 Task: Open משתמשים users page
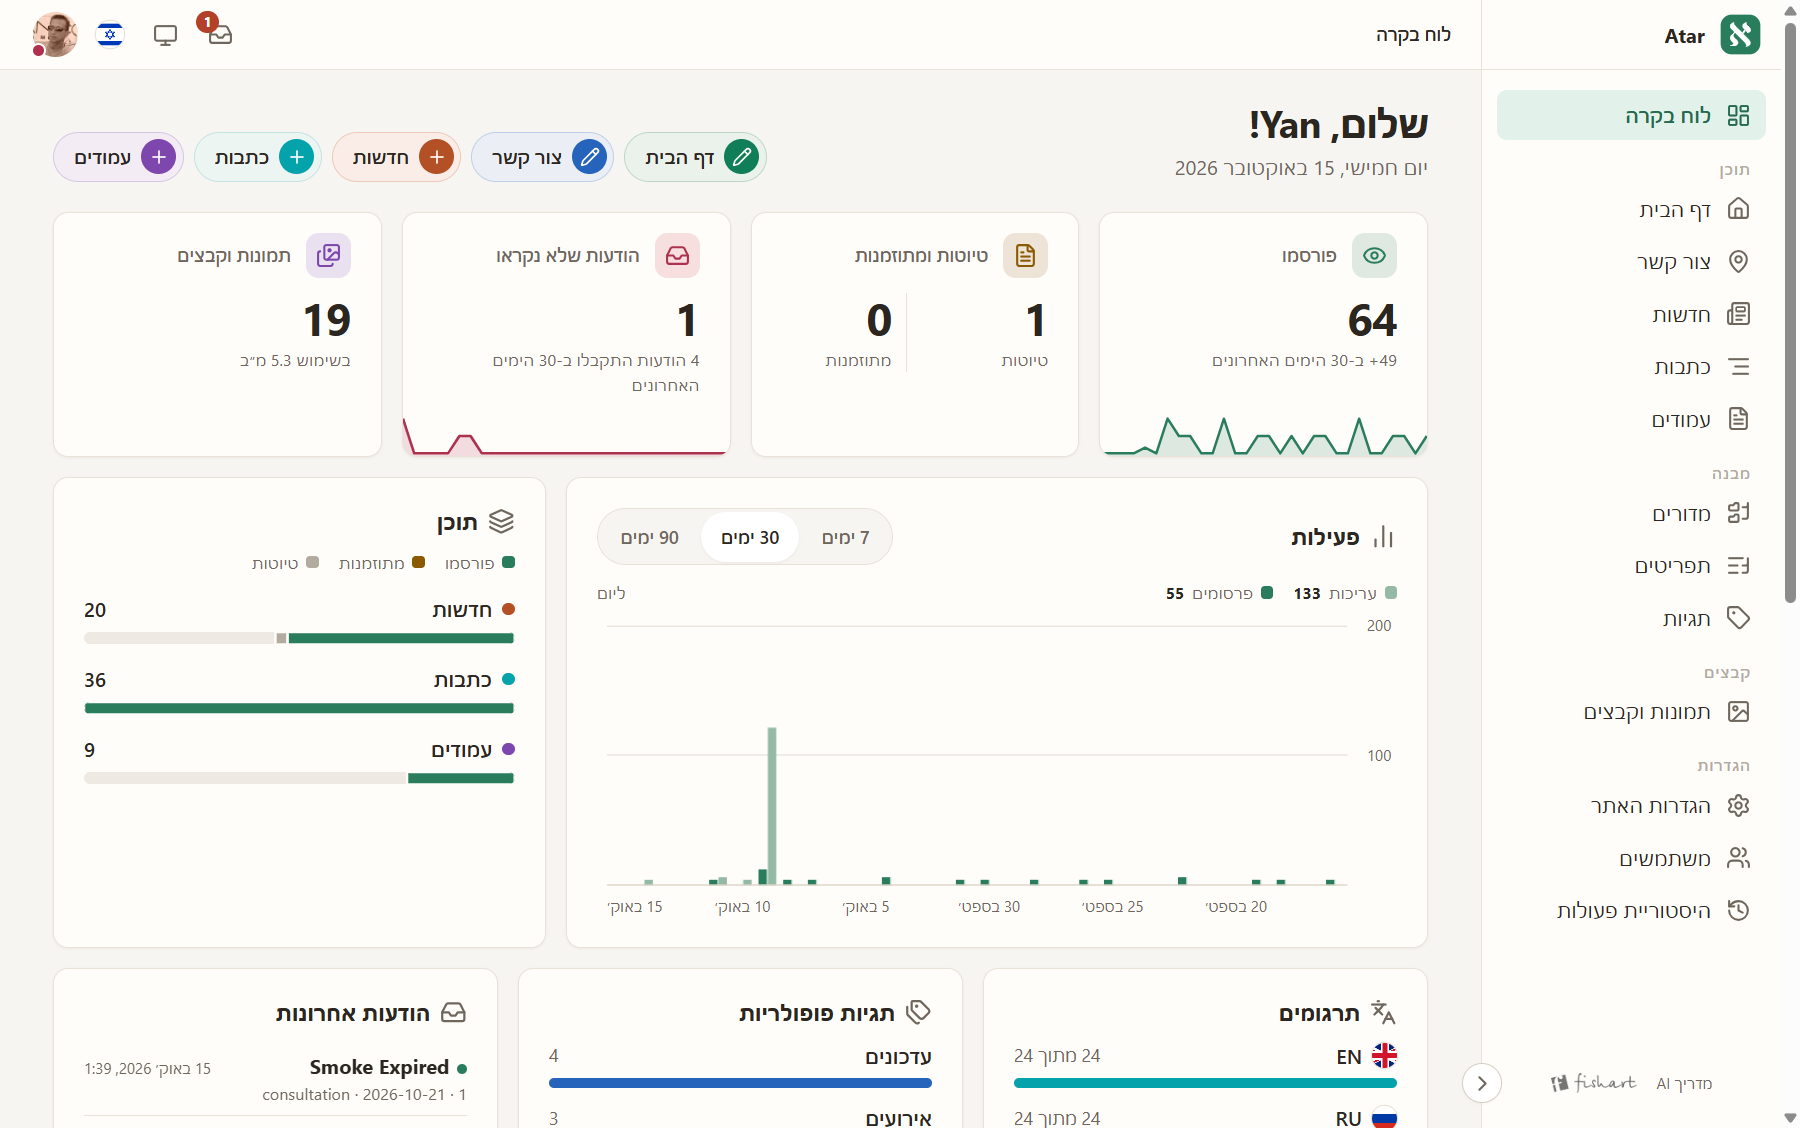click(1631, 858)
